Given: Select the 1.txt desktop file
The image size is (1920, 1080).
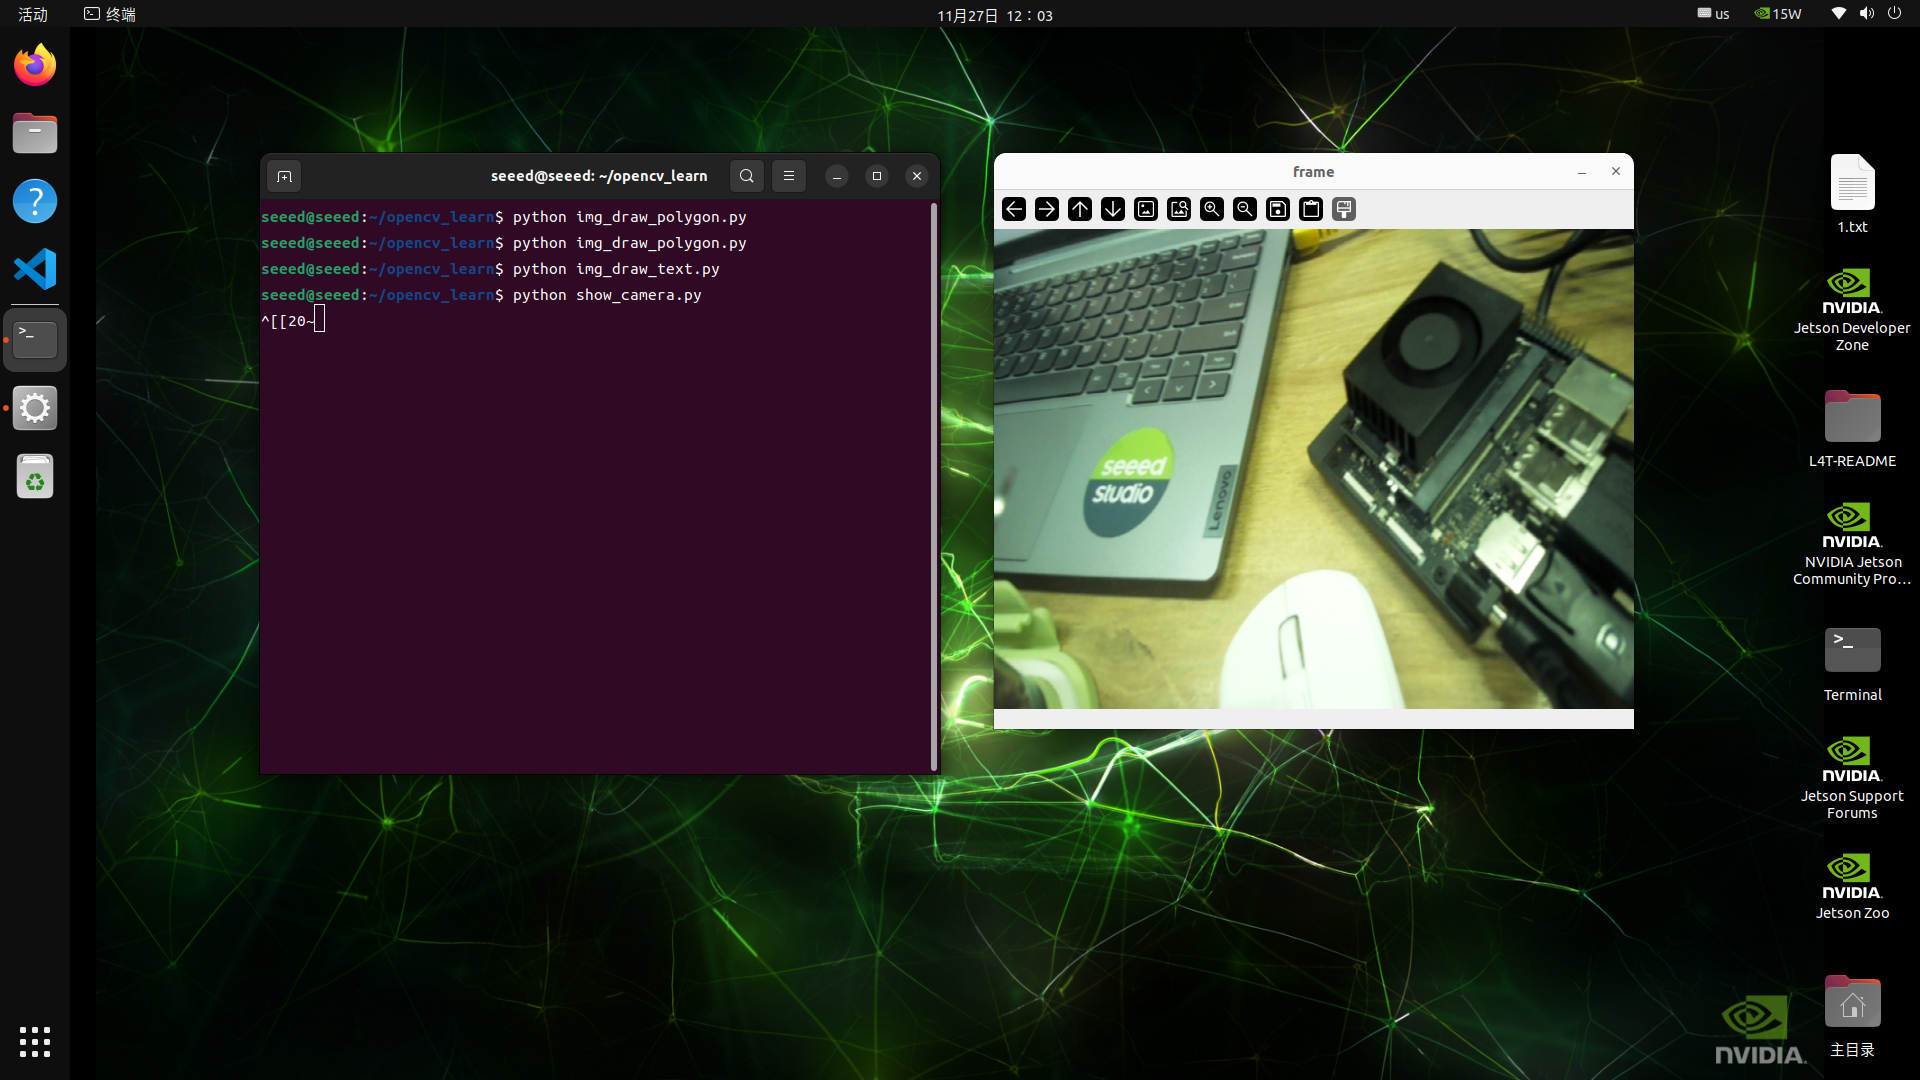Looking at the screenshot, I should [x=1852, y=194].
